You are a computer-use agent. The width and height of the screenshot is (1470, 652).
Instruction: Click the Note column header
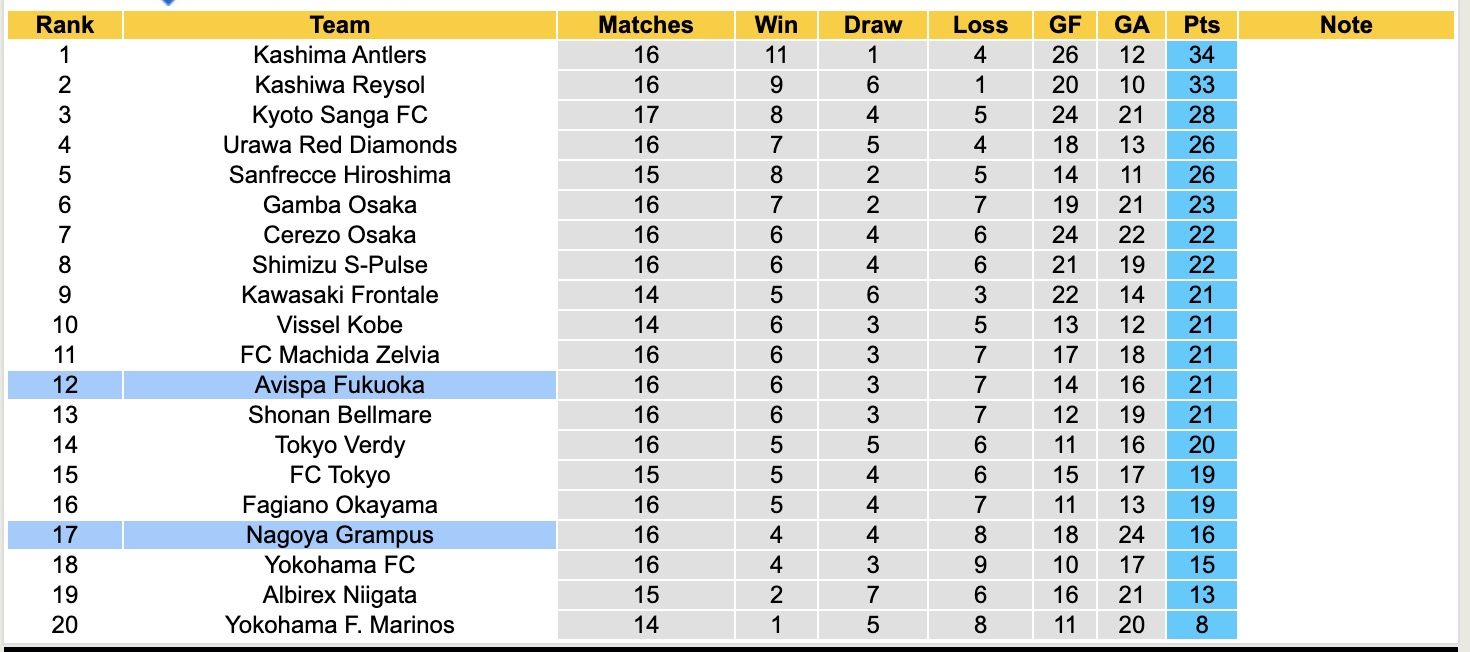click(1346, 25)
